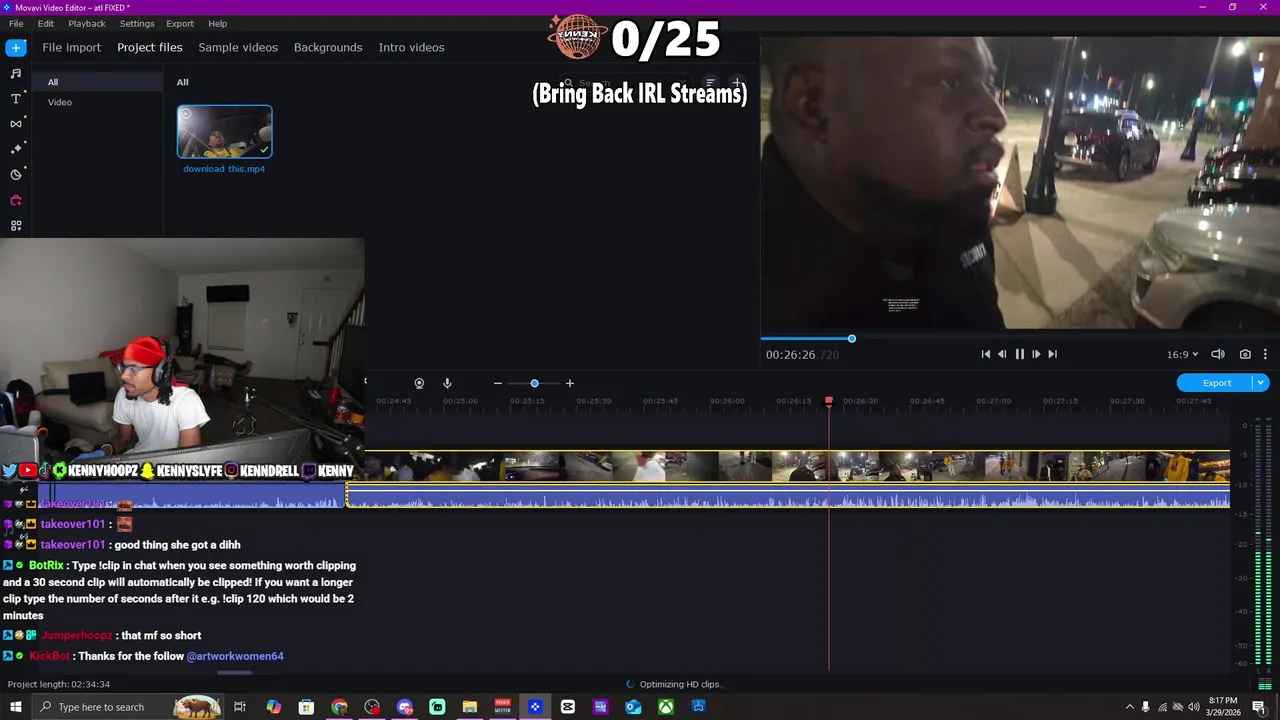Open the Stickers/elements clock-shaped icon
The height and width of the screenshot is (720, 1280).
click(x=16, y=175)
